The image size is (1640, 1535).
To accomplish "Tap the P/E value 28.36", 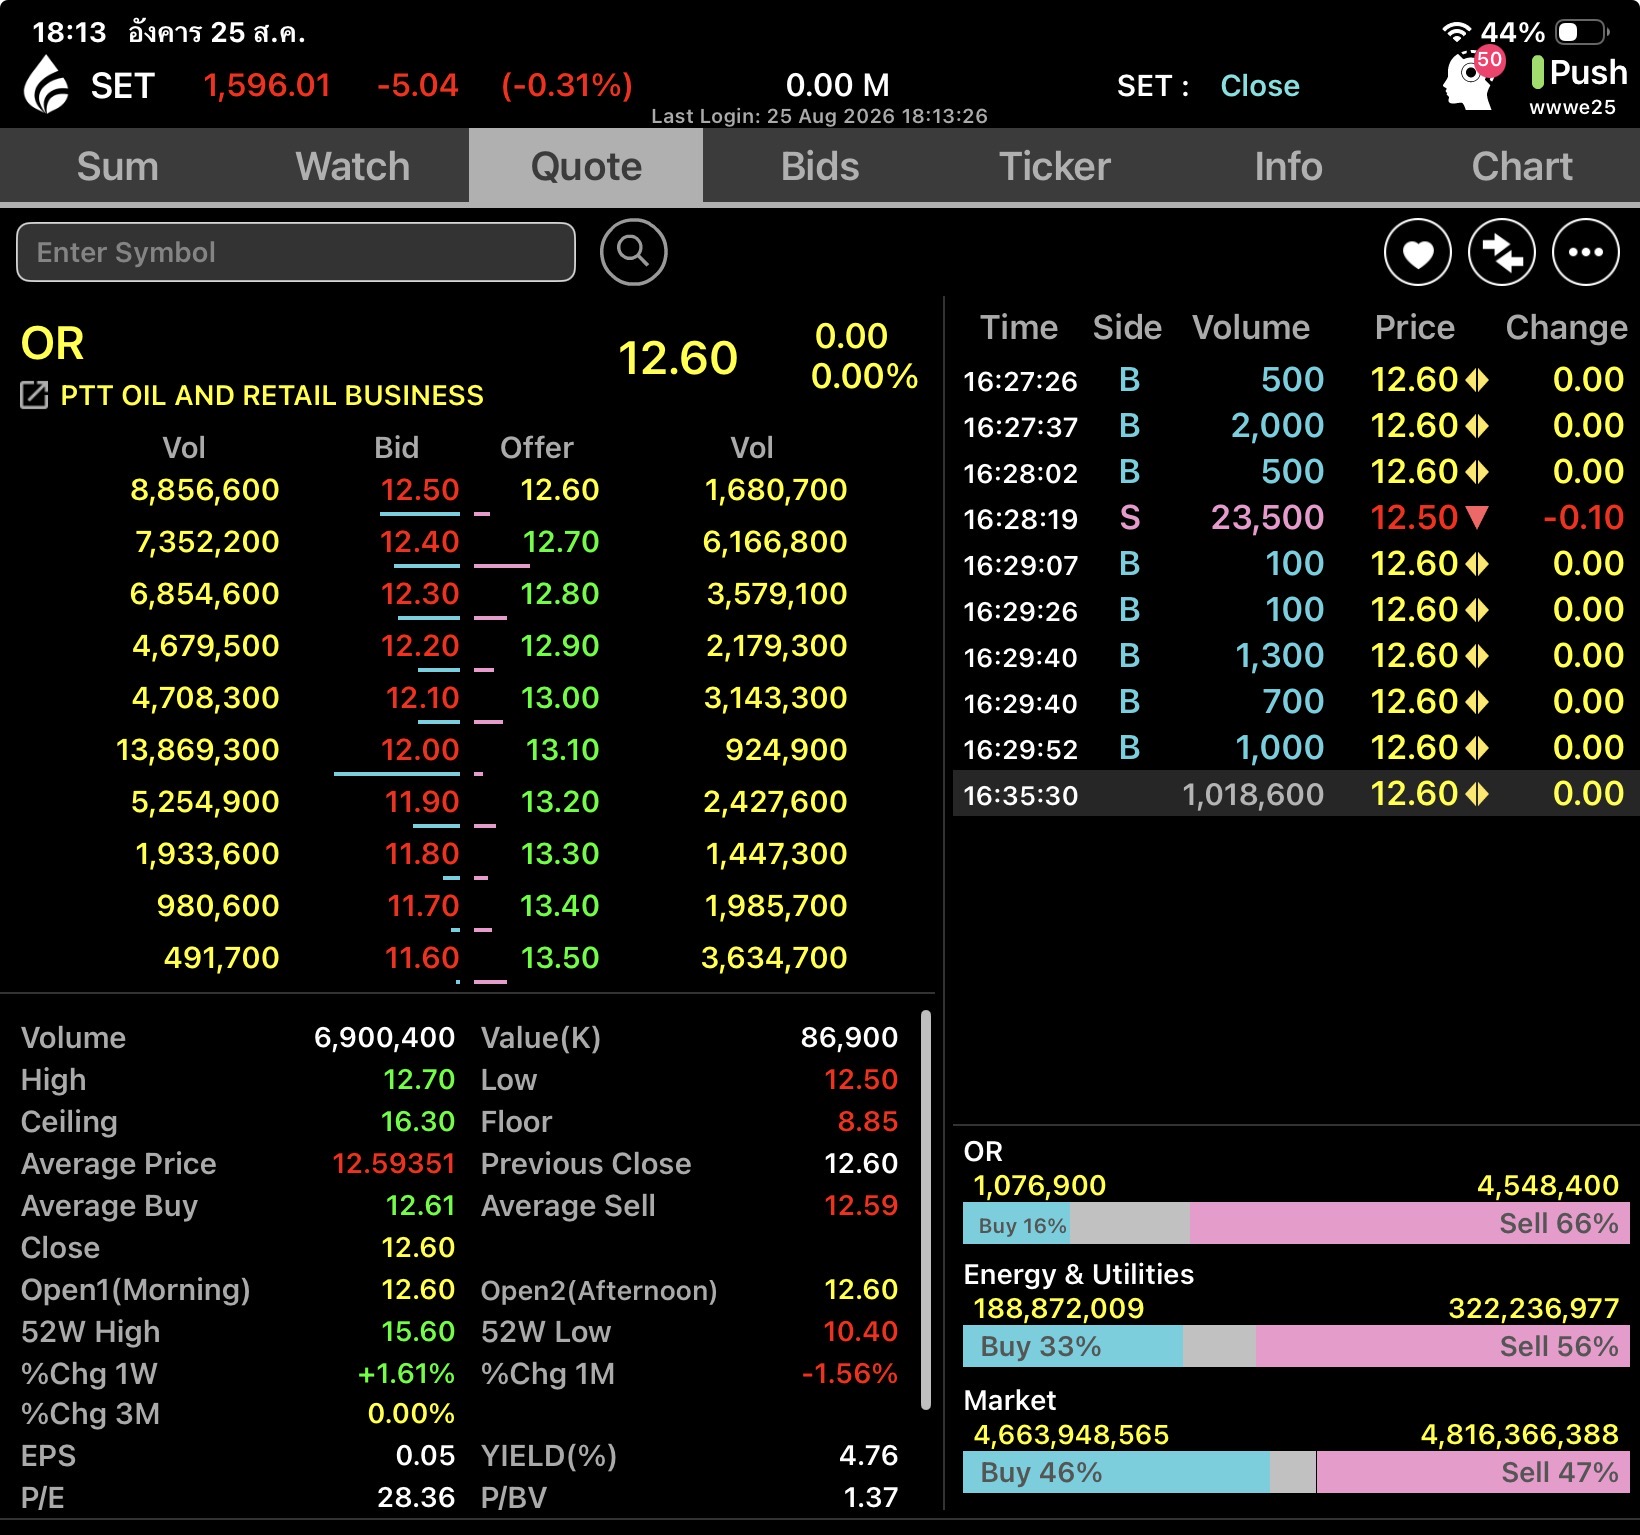I will (415, 1498).
